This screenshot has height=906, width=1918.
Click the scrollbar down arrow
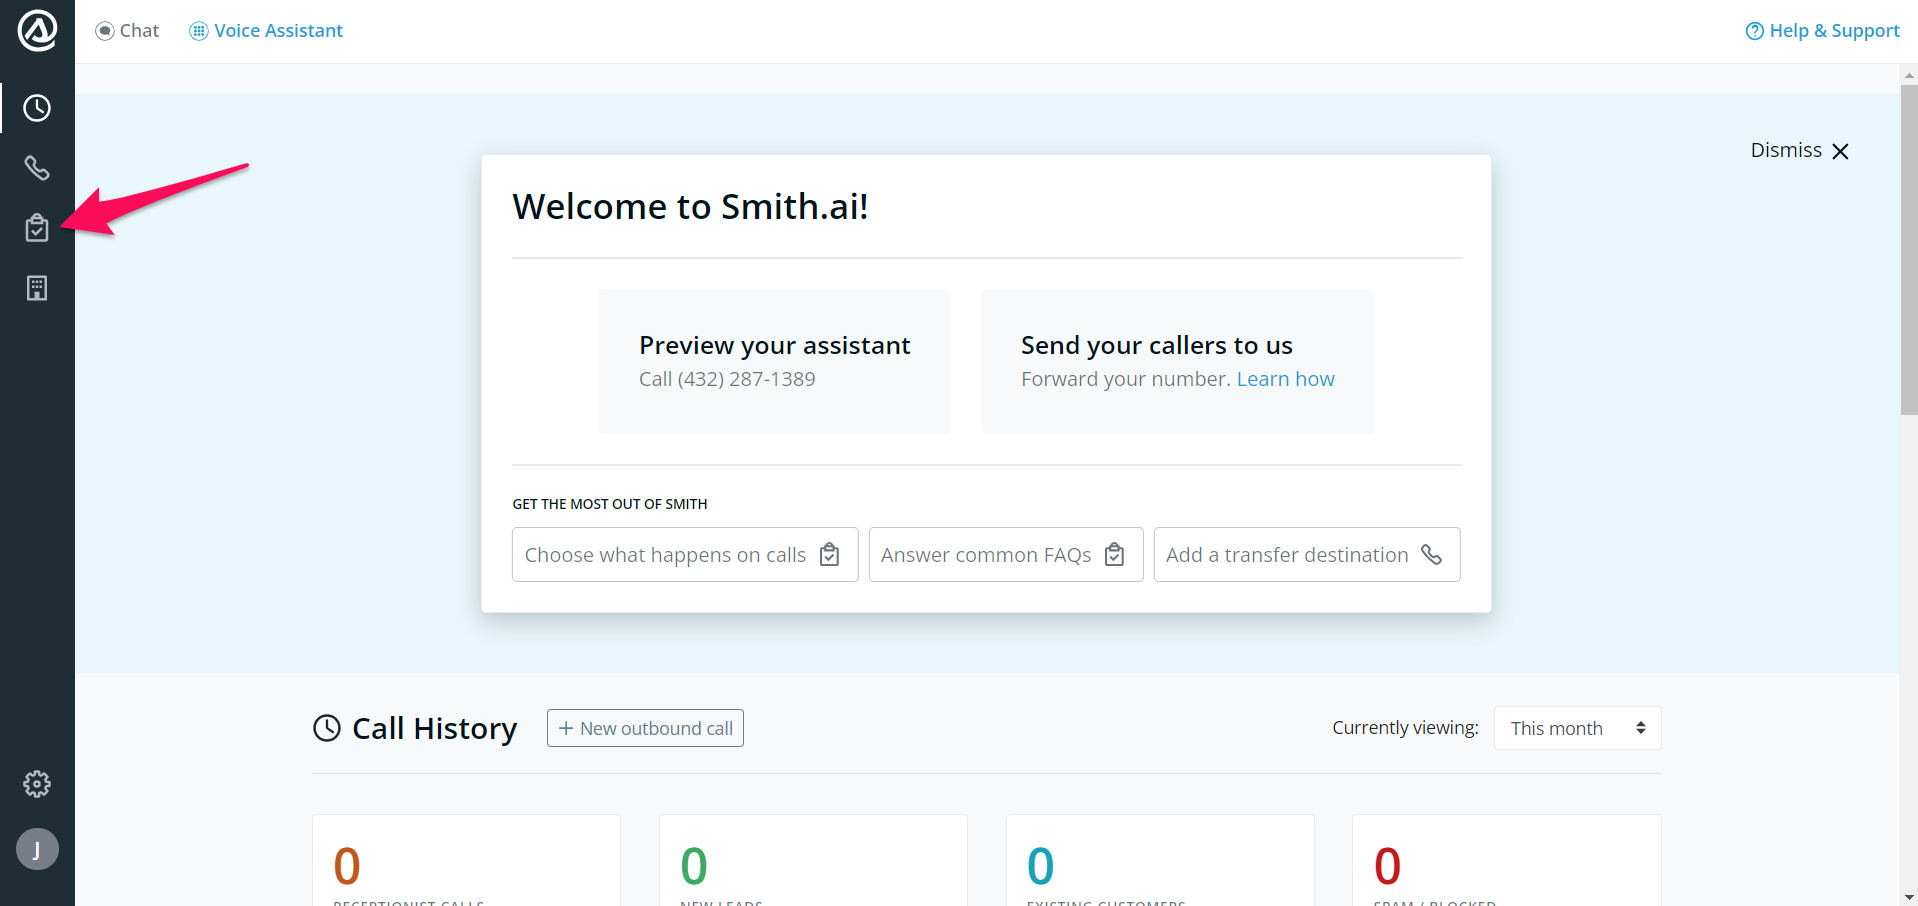click(x=1909, y=897)
